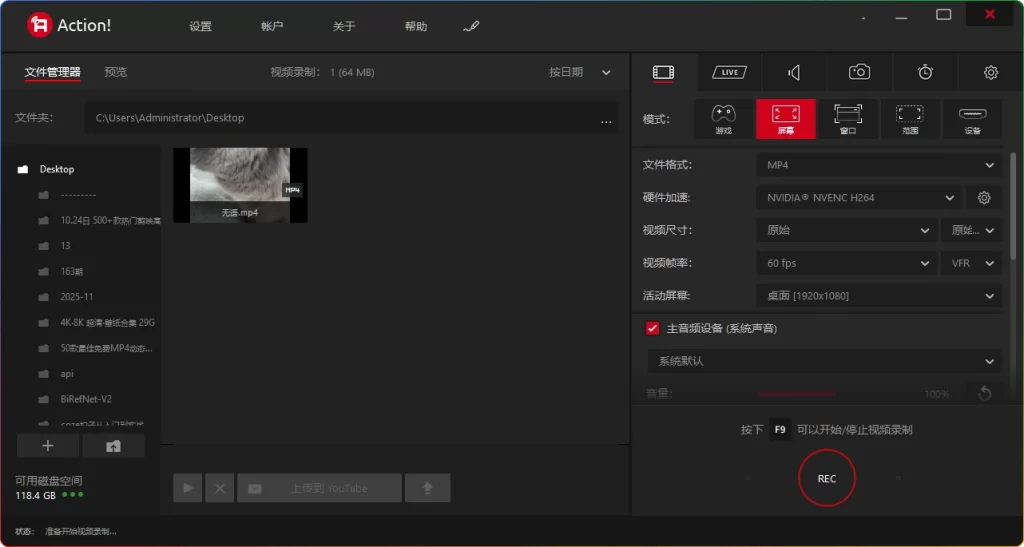This screenshot has width=1024, height=547.
Task: Open the api folder
Action: click(67, 374)
